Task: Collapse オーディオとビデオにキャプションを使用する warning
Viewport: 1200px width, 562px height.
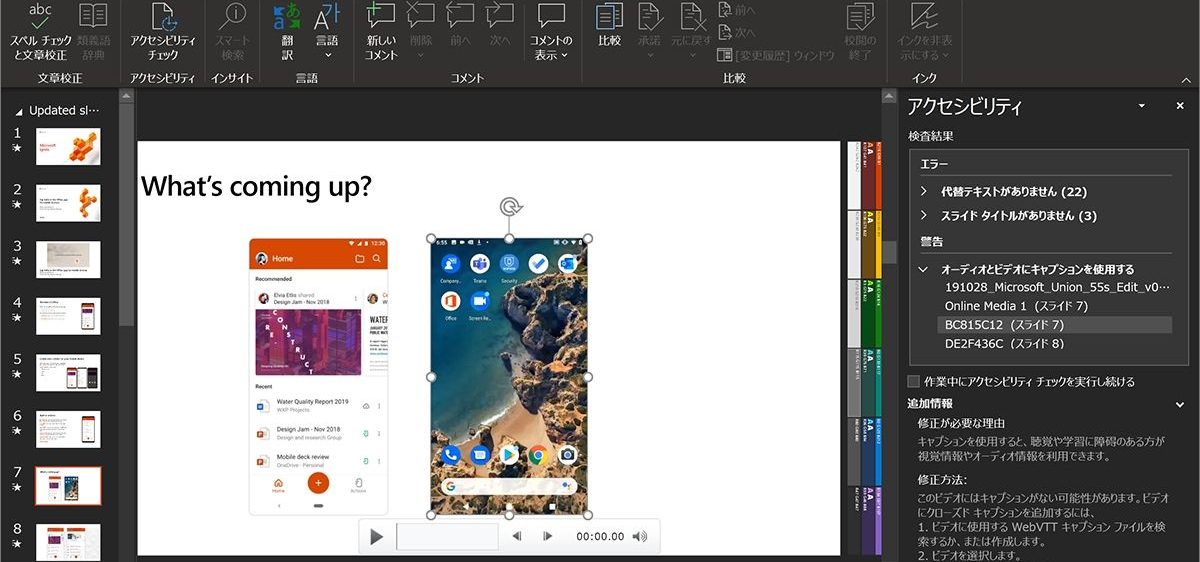Action: tap(924, 269)
